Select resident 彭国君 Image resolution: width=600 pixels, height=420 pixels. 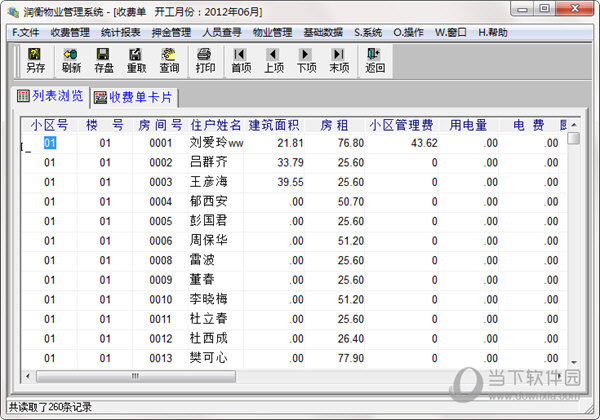coord(209,221)
